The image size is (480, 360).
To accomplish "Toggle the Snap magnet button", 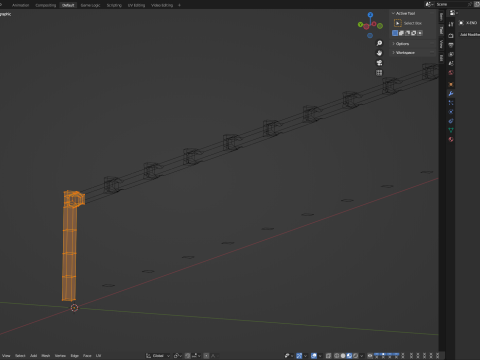I will tap(188, 356).
